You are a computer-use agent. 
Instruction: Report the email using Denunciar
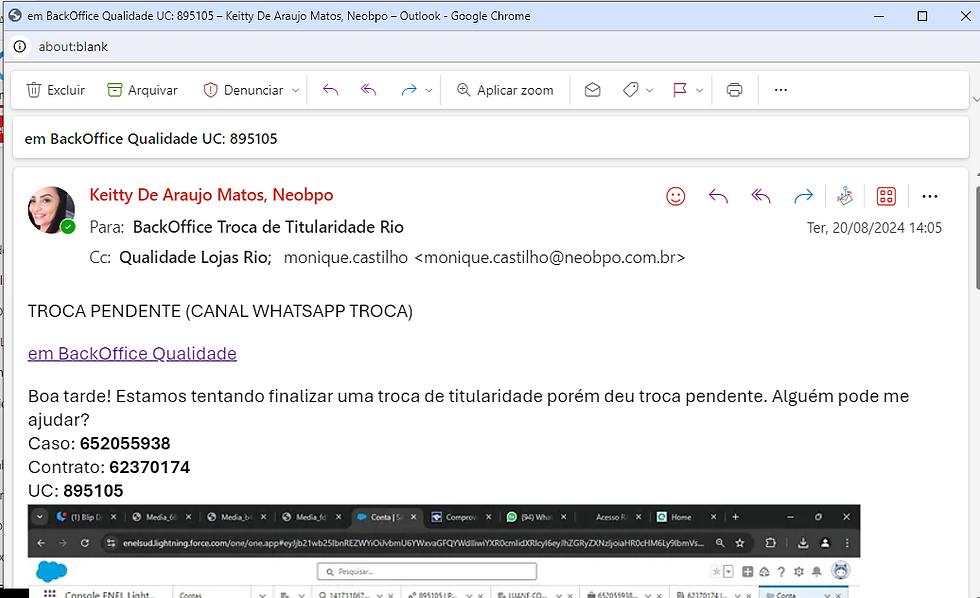point(244,90)
